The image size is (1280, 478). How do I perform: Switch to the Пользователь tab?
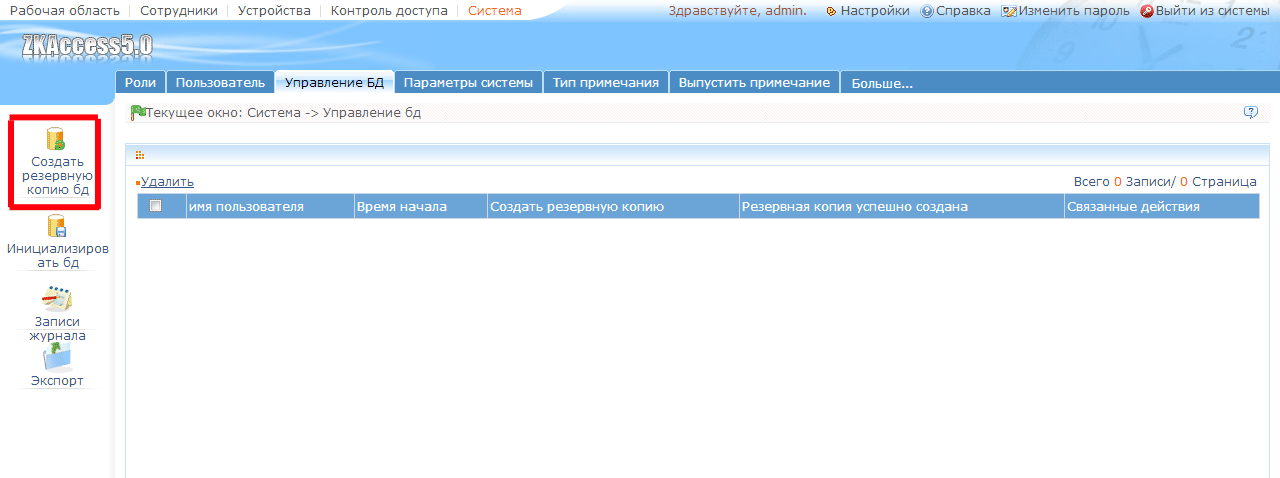pyautogui.click(x=220, y=83)
